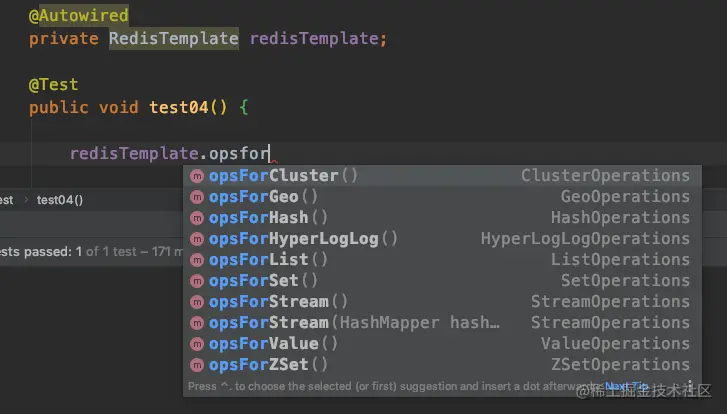727x414 pixels.
Task: Click the method icon beside opsForValue
Action: pos(197,344)
